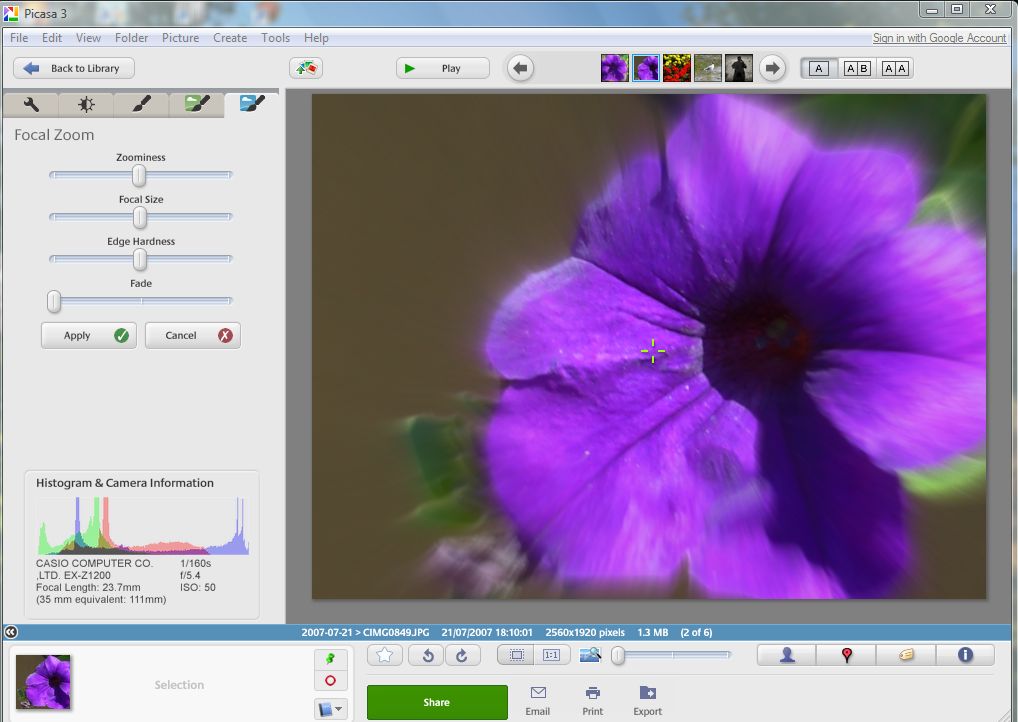Open the Picture menu

pos(180,38)
